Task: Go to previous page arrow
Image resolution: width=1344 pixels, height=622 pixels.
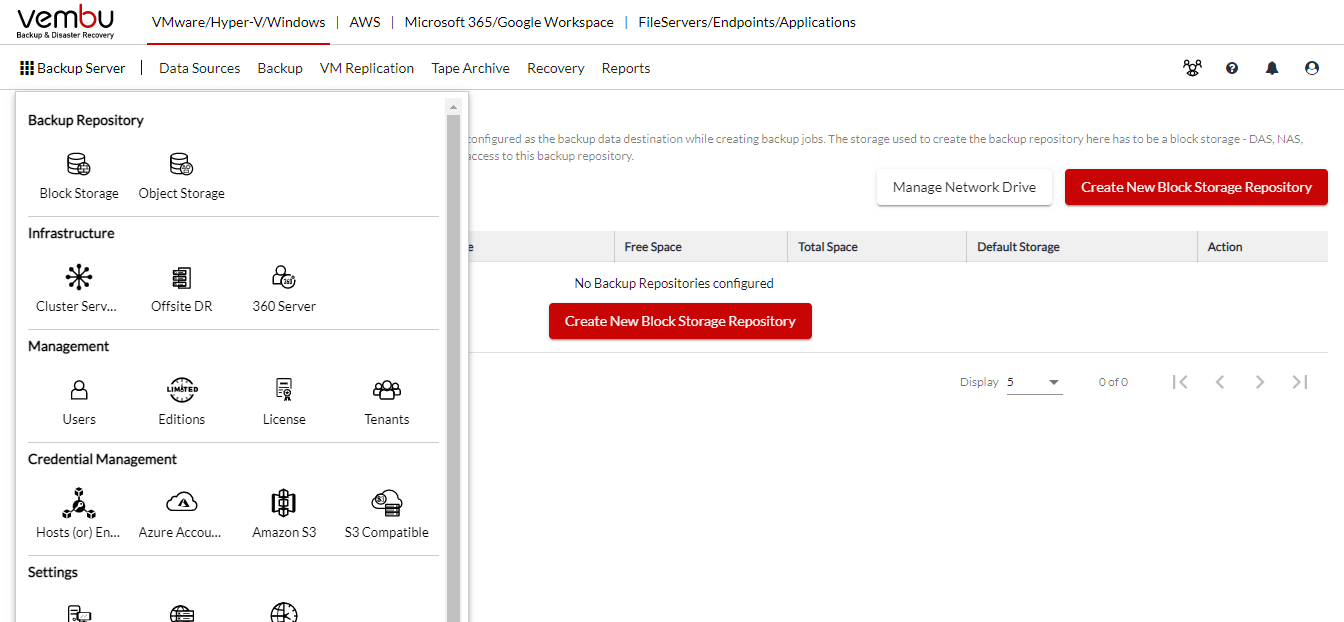Action: pos(1220,382)
